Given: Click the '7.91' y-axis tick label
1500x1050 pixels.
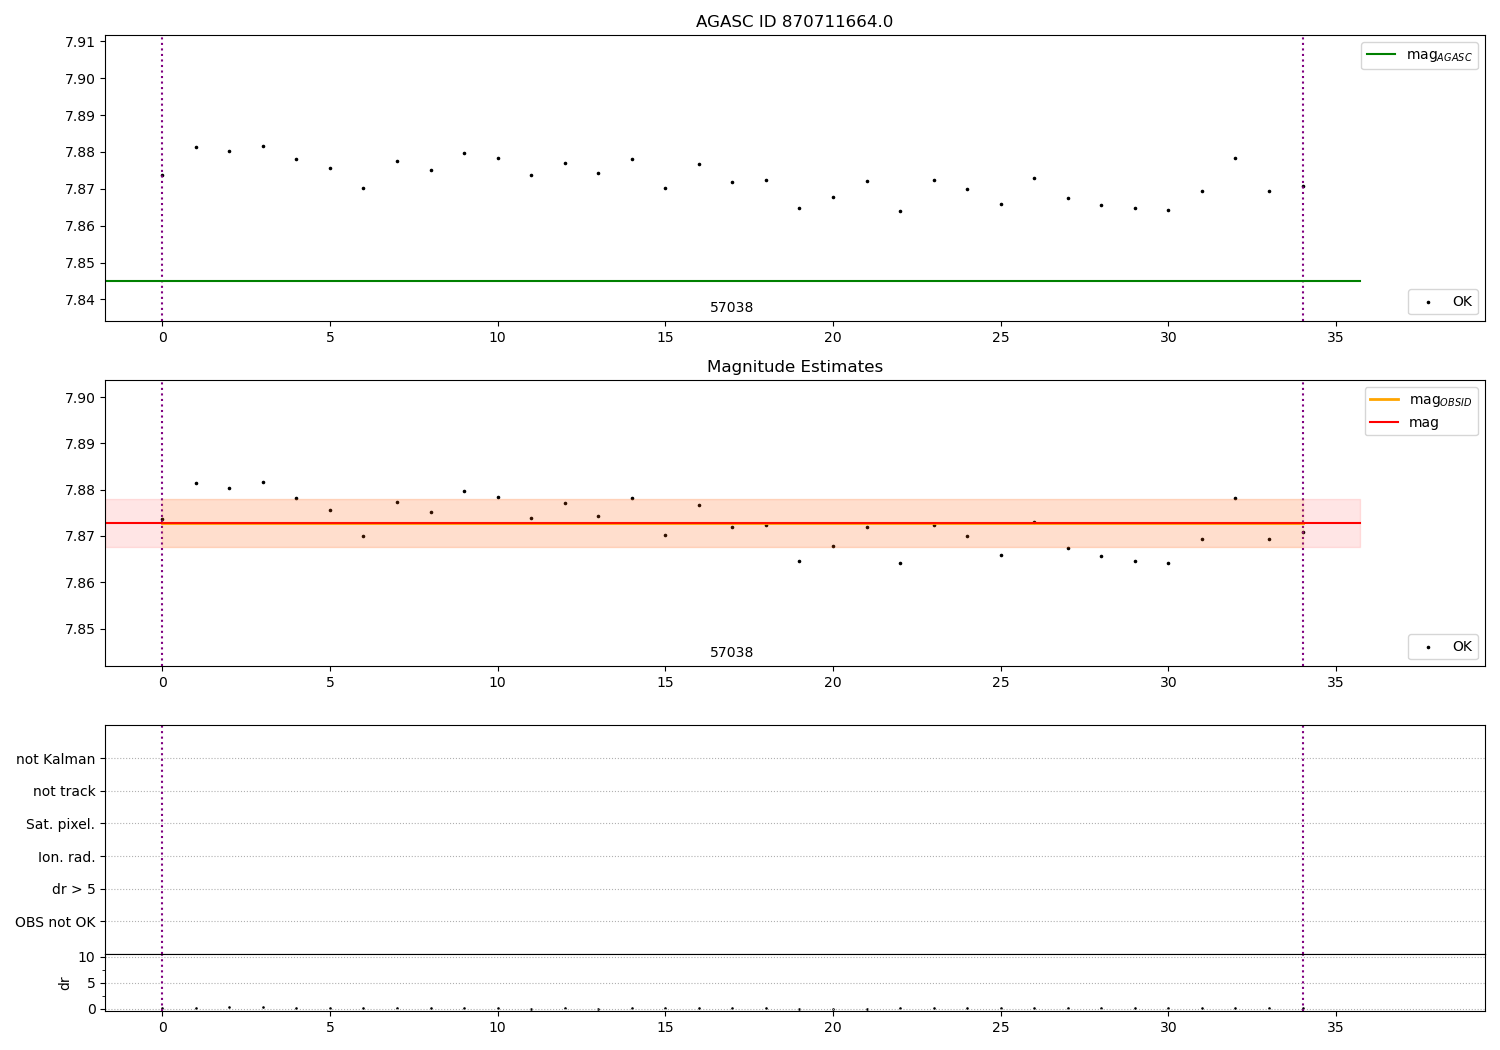Looking at the screenshot, I should 78,42.
